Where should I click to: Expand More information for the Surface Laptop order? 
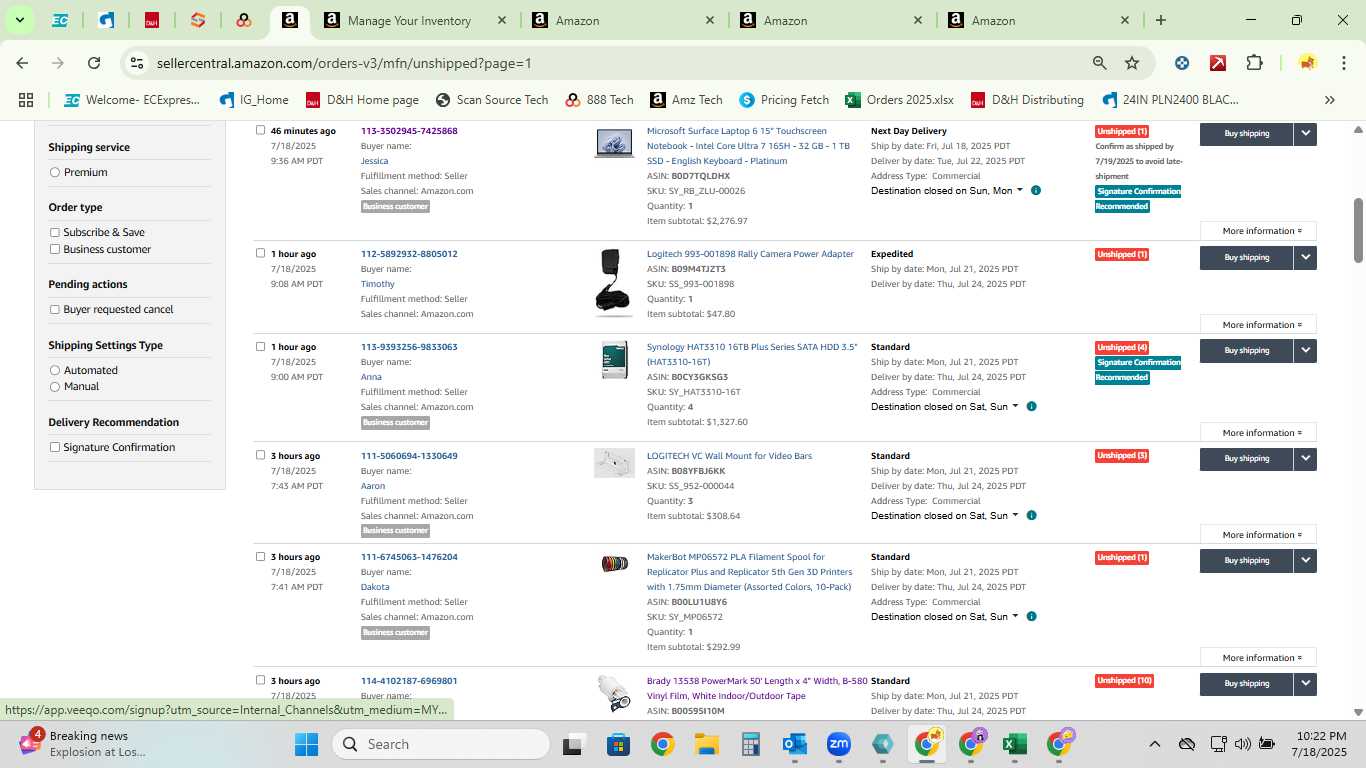[x=1258, y=231]
